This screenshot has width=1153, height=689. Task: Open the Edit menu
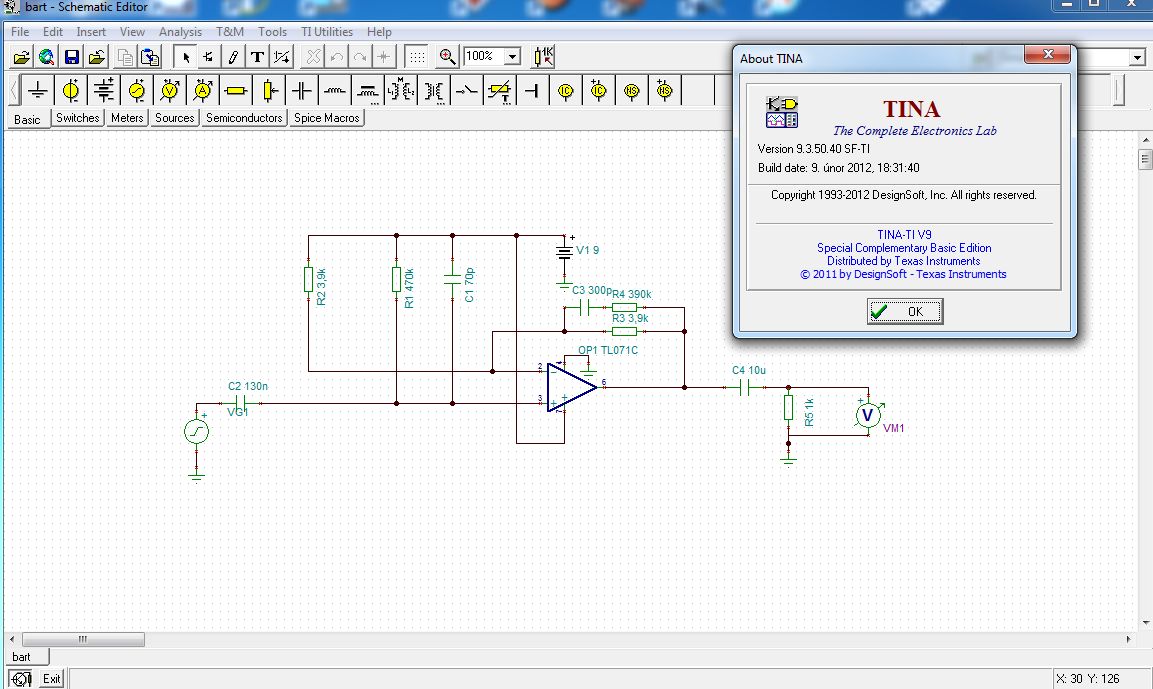click(53, 32)
